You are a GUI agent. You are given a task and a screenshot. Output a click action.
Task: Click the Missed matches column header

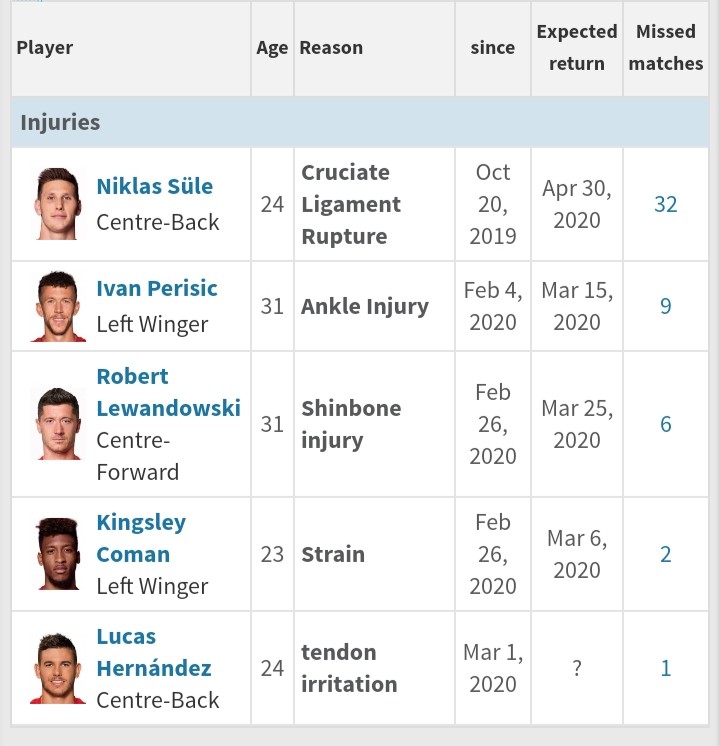666,48
